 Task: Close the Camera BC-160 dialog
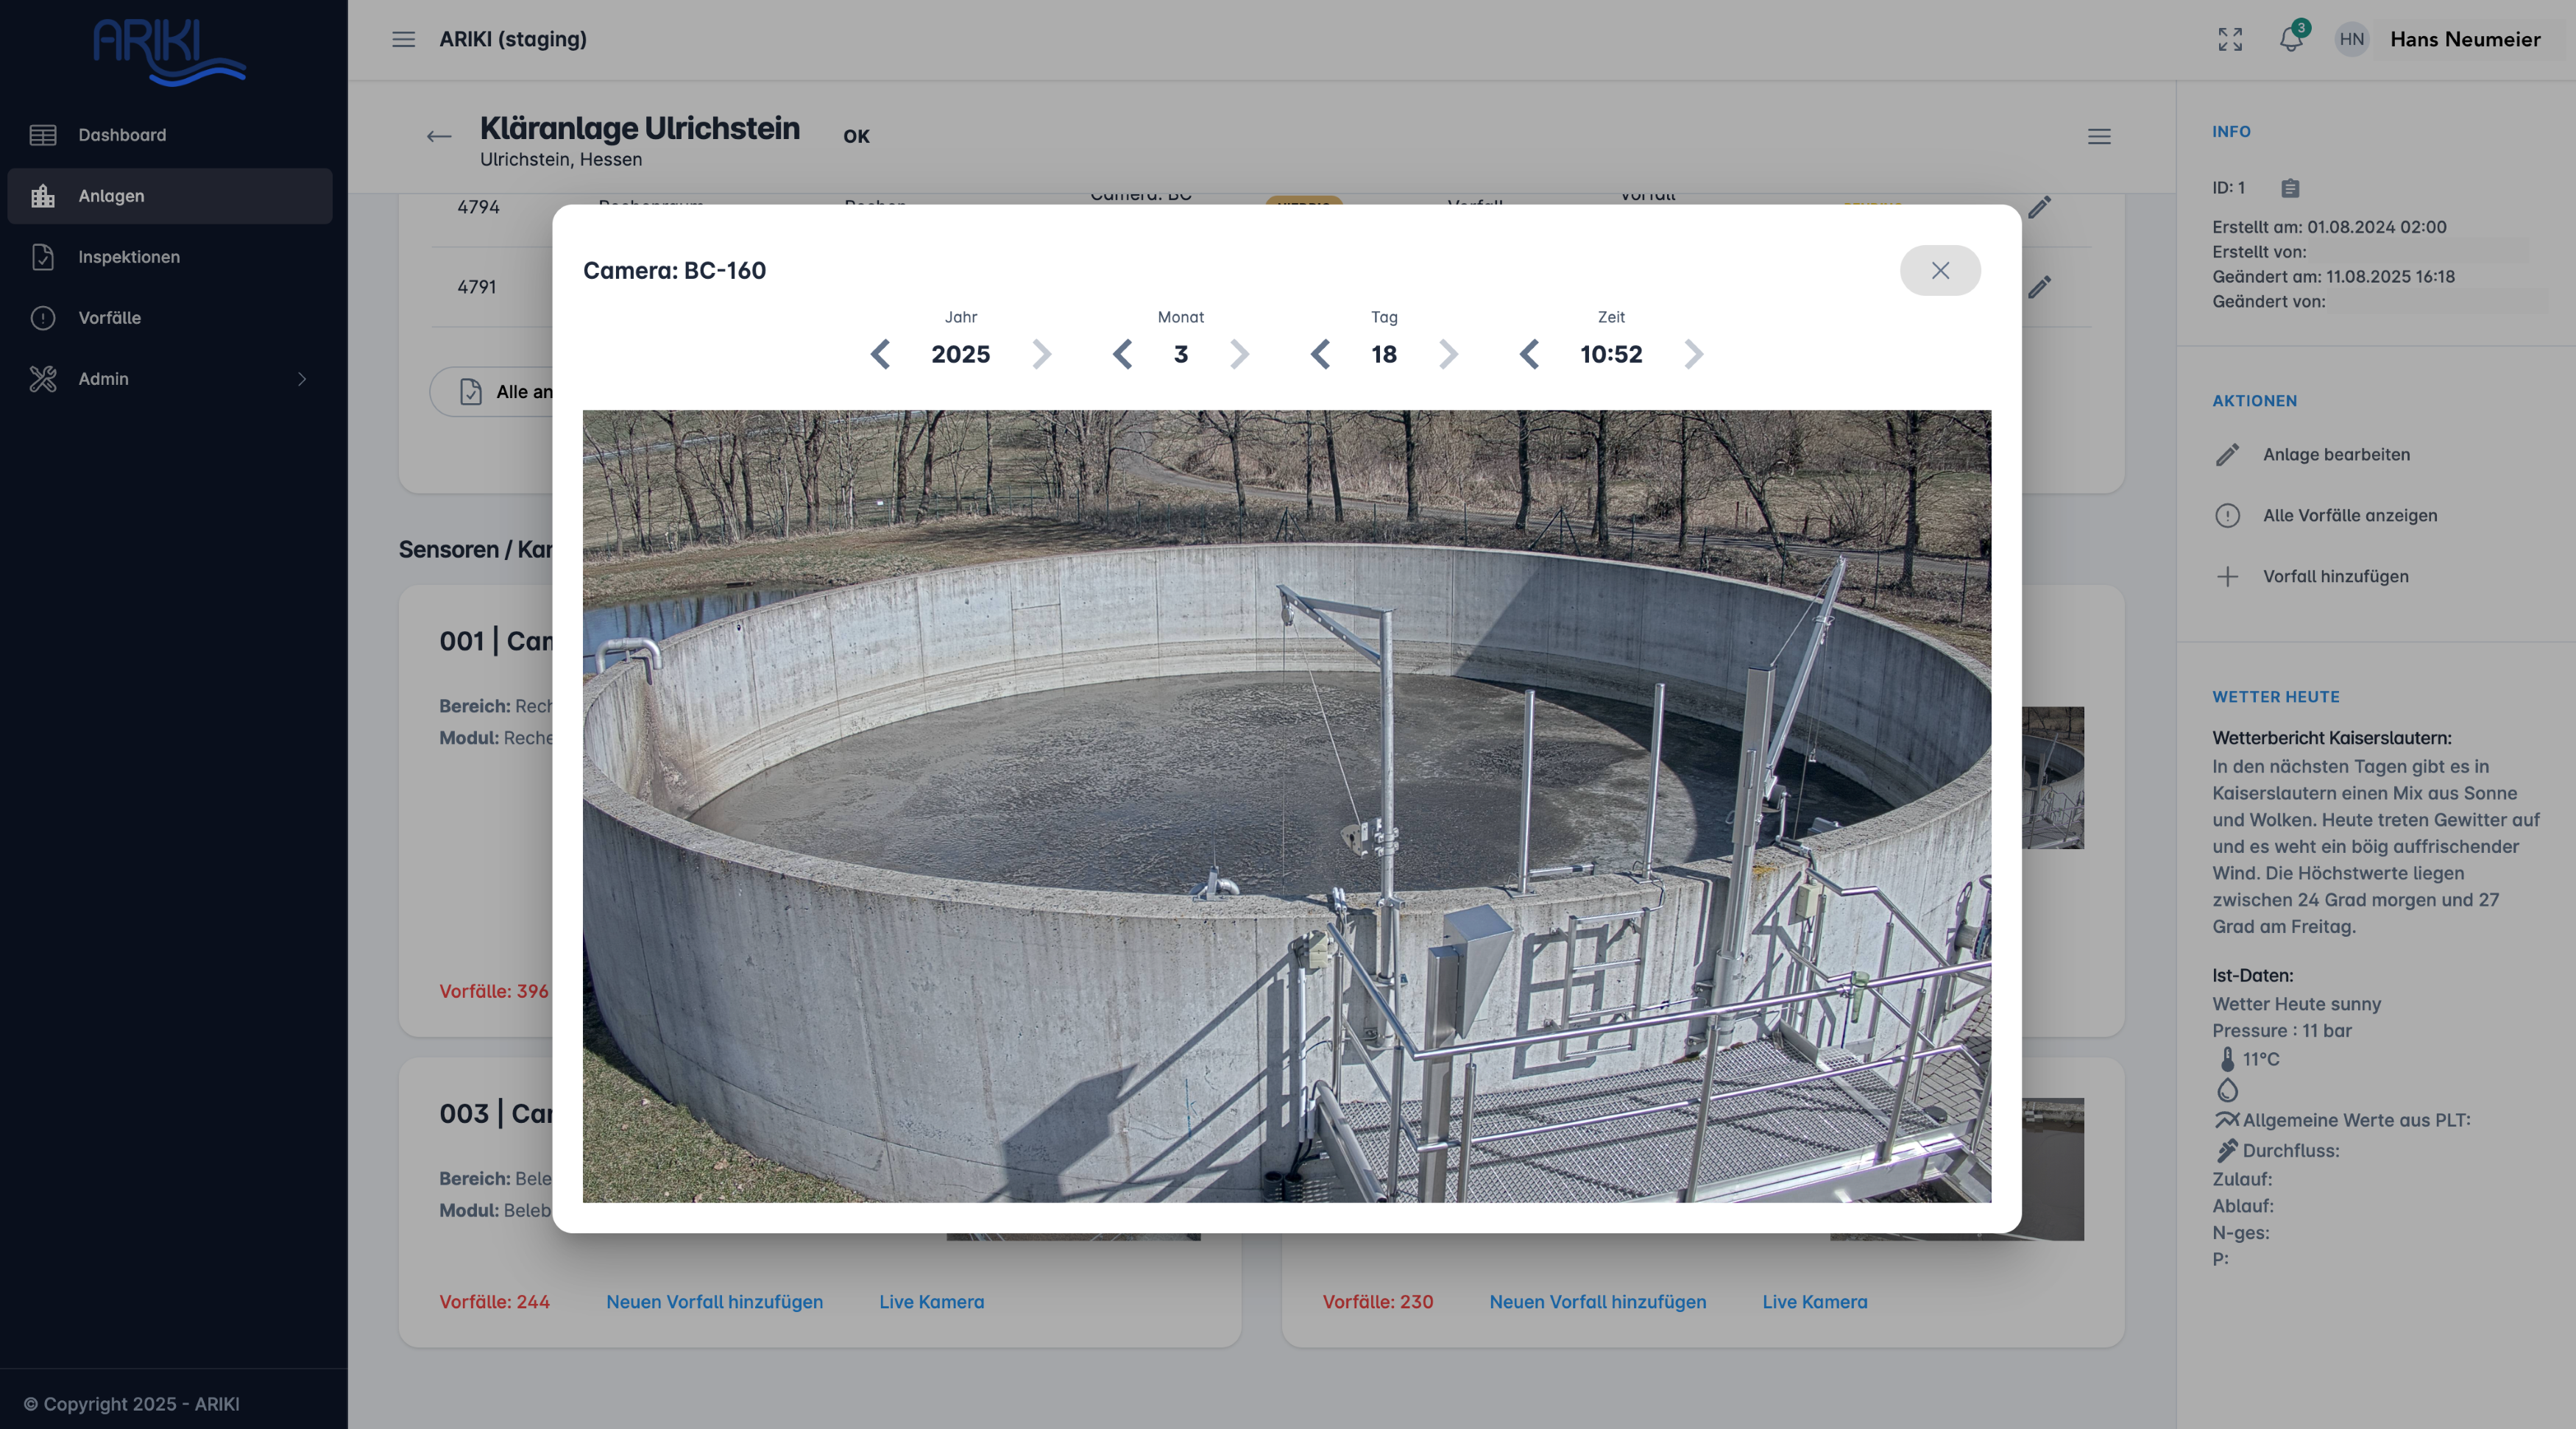pyautogui.click(x=1939, y=270)
